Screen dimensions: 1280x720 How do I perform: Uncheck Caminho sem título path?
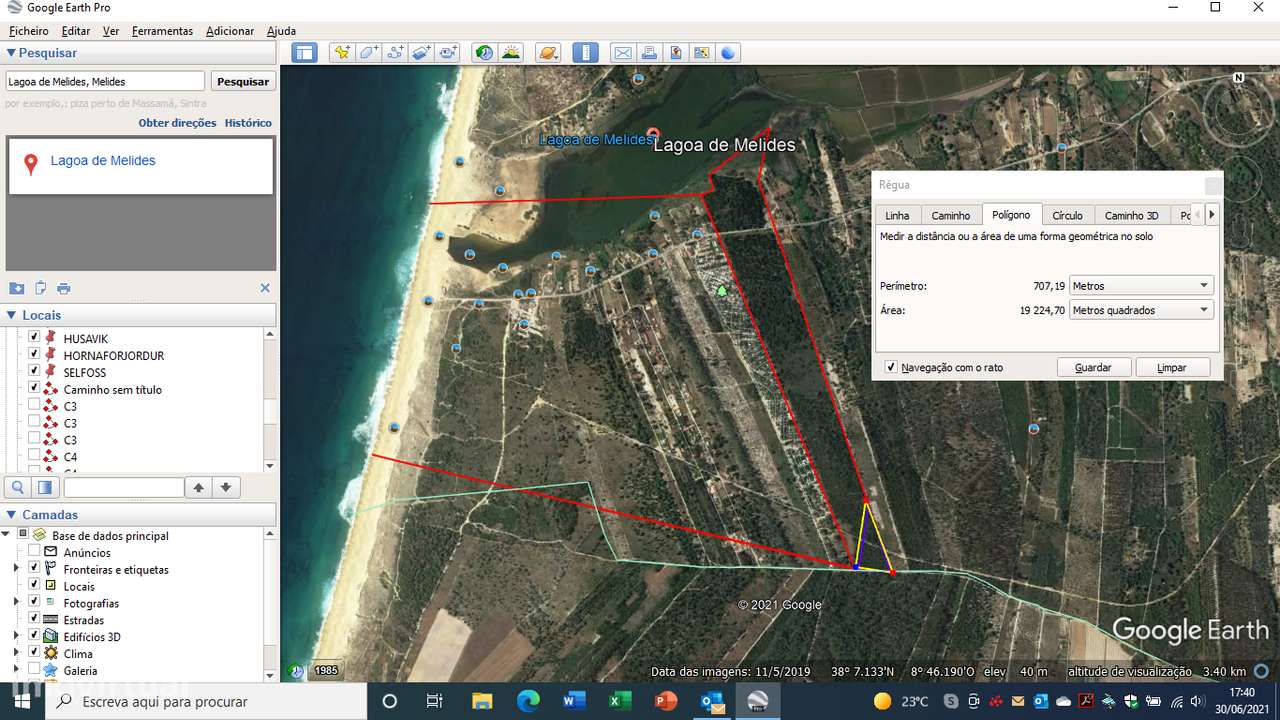[34, 388]
